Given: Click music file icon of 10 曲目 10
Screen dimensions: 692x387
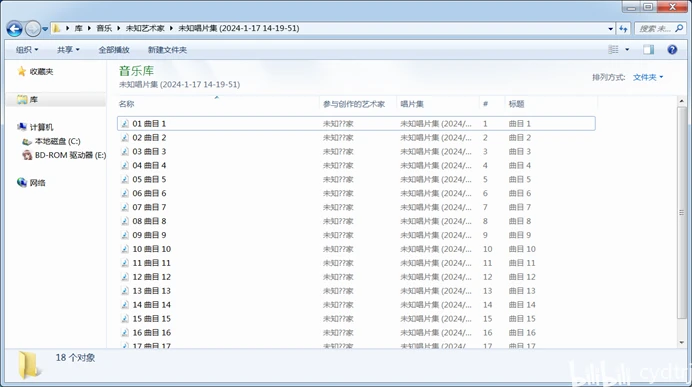Looking at the screenshot, I should pyautogui.click(x=125, y=249).
